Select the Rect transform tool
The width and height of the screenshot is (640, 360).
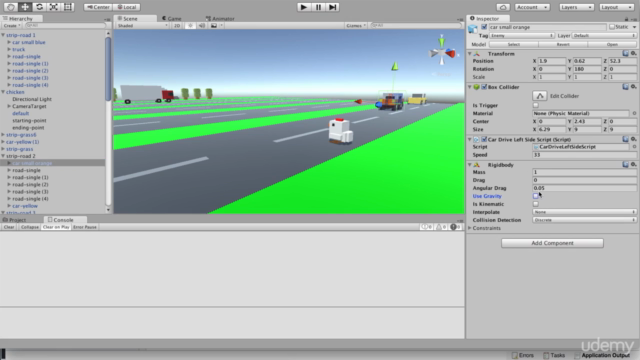[68, 7]
